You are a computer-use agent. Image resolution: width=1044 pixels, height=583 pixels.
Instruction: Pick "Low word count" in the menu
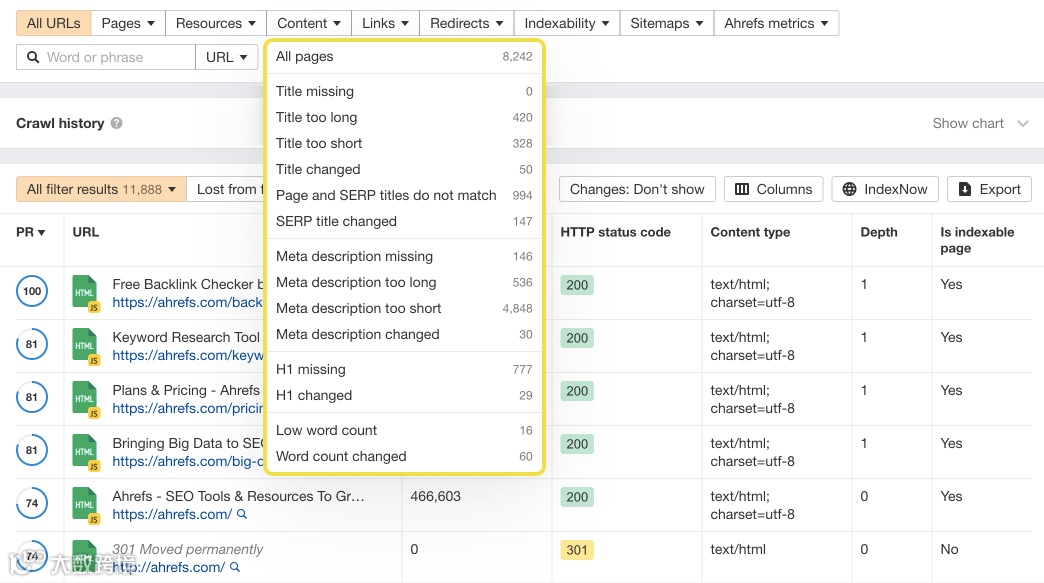pos(326,430)
